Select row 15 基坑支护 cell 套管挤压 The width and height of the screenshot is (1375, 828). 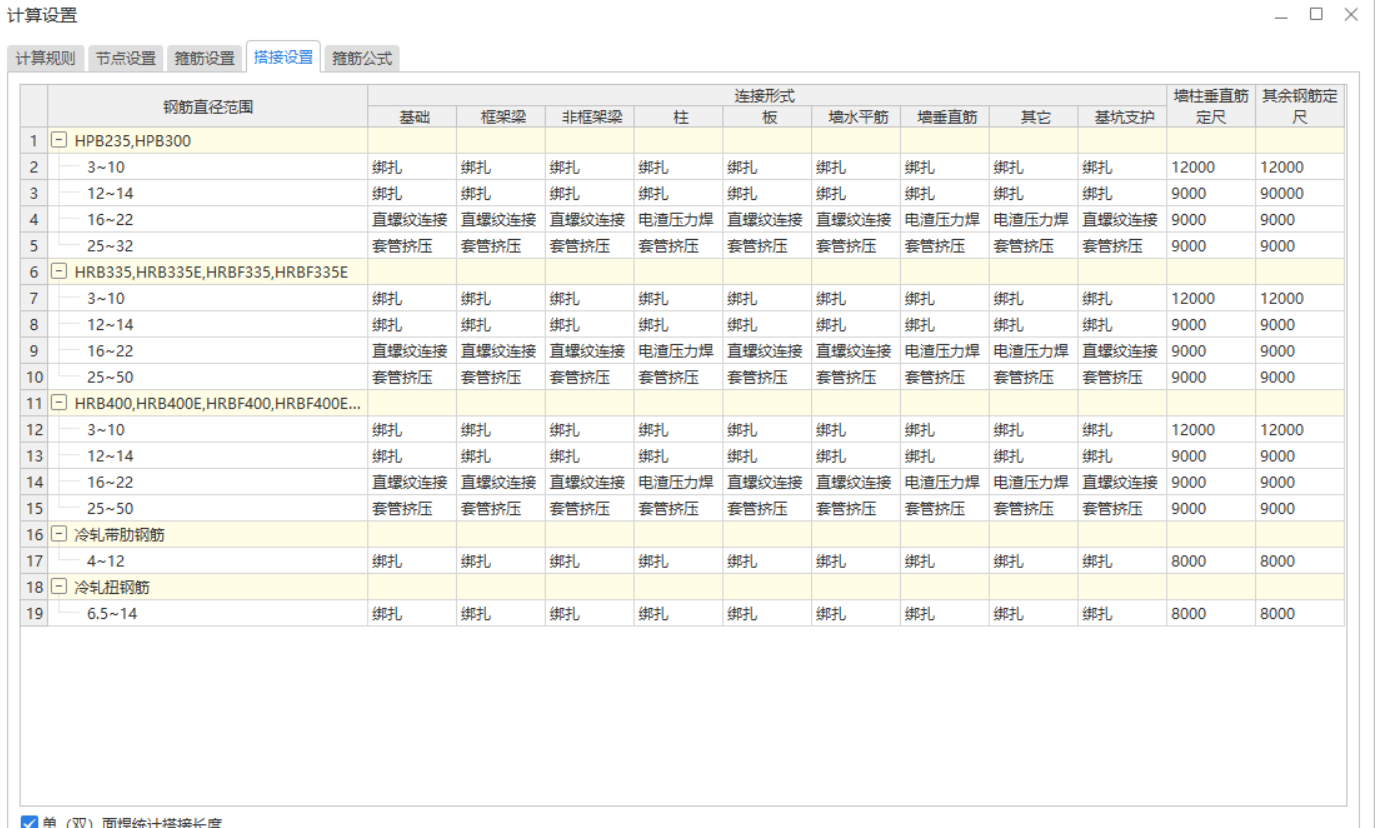point(1122,508)
